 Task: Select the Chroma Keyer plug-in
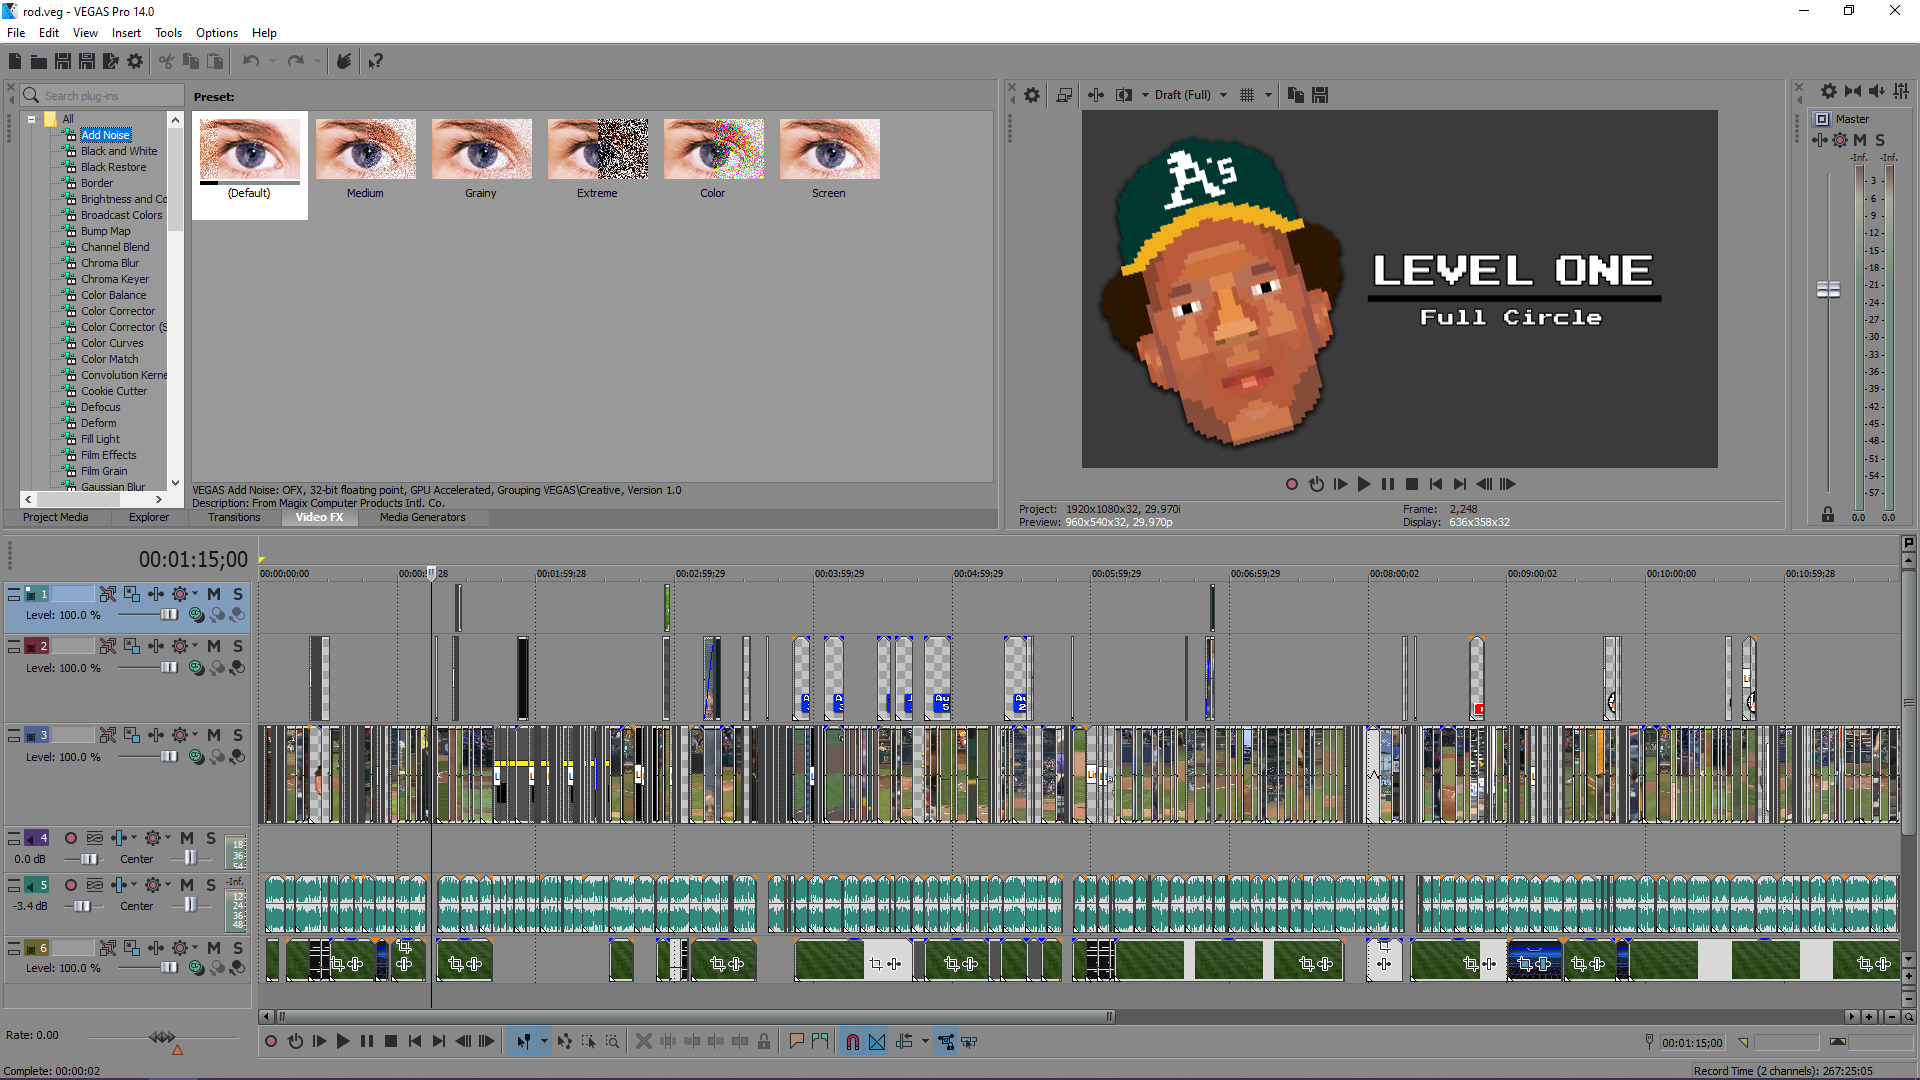click(x=115, y=279)
